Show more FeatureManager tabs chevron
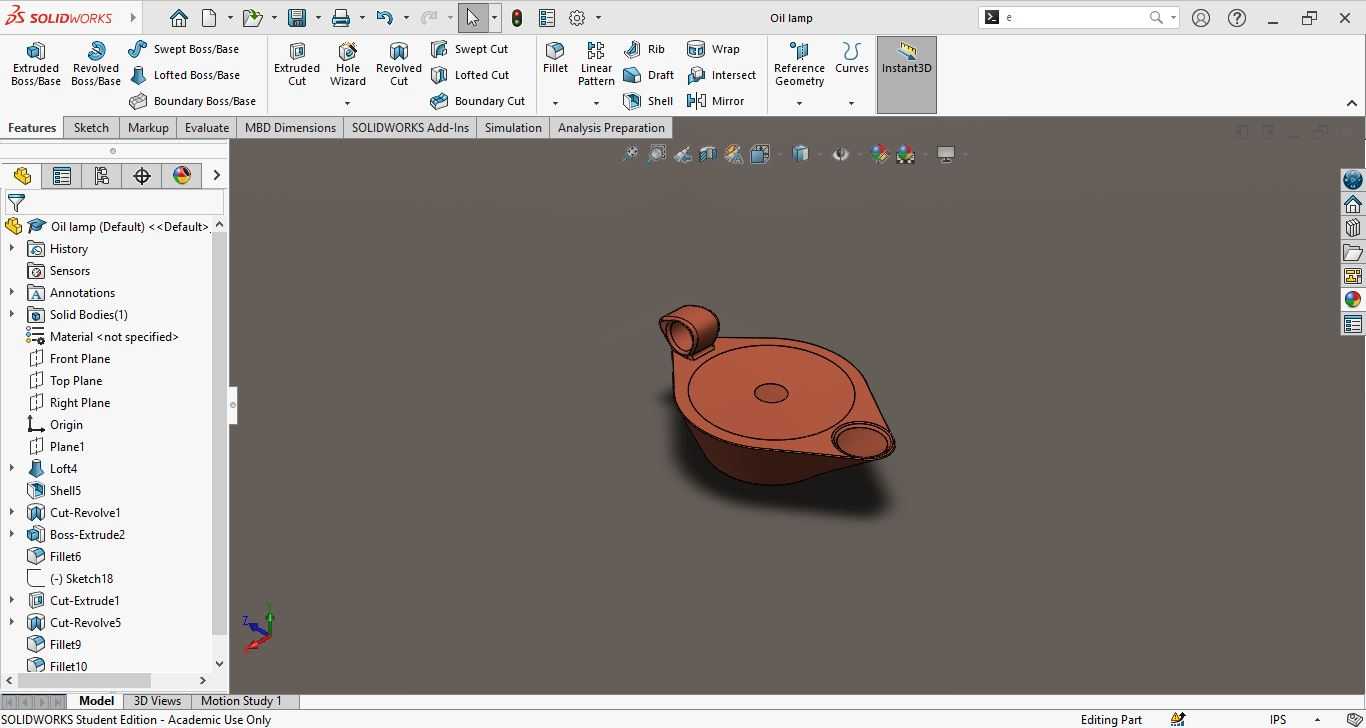The height and width of the screenshot is (728, 1366). pyautogui.click(x=216, y=176)
